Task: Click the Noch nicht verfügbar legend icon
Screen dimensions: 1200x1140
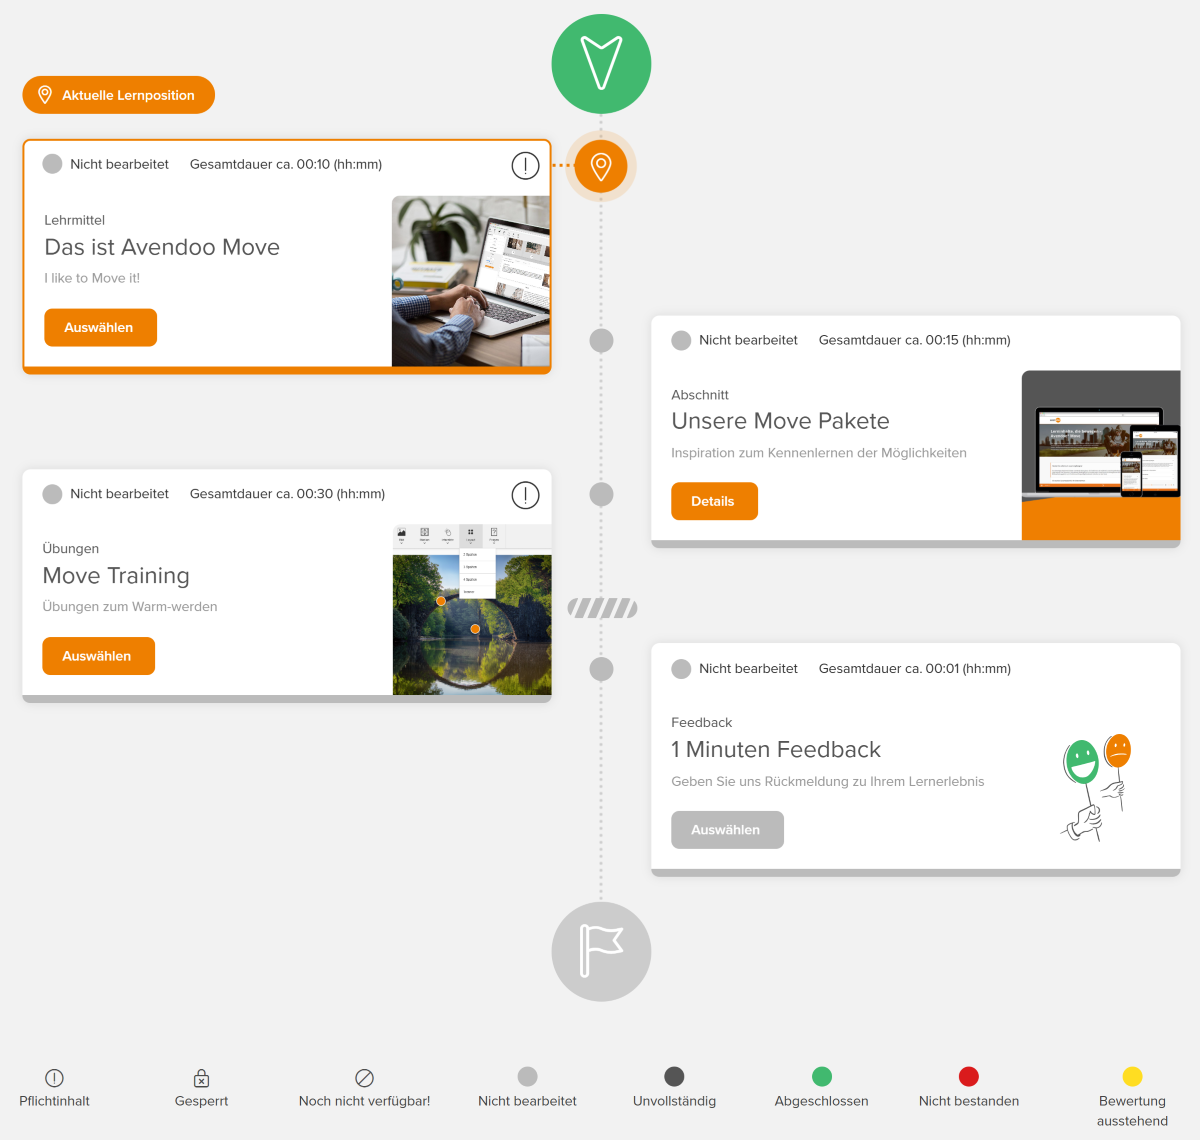Action: point(364,1078)
